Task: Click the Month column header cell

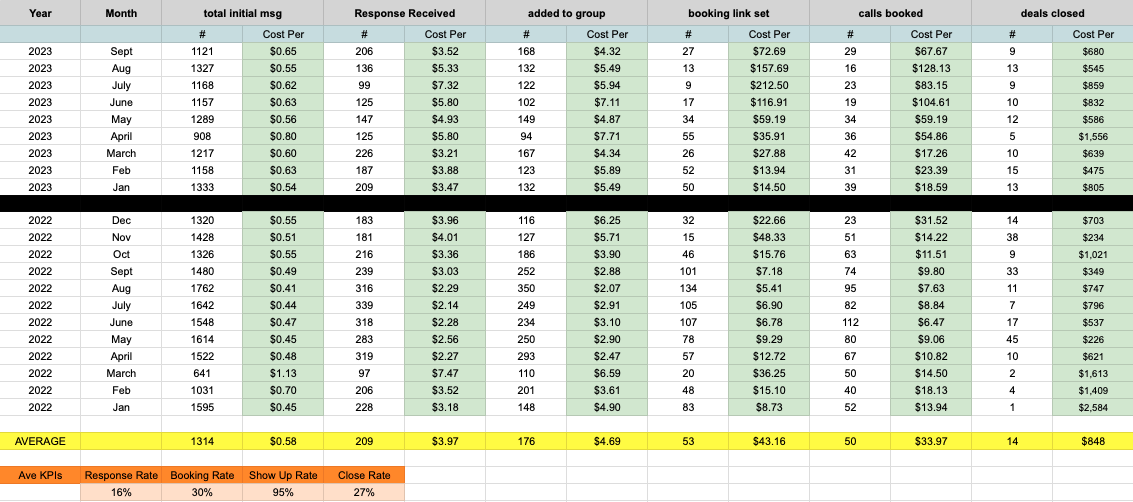Action: point(121,13)
